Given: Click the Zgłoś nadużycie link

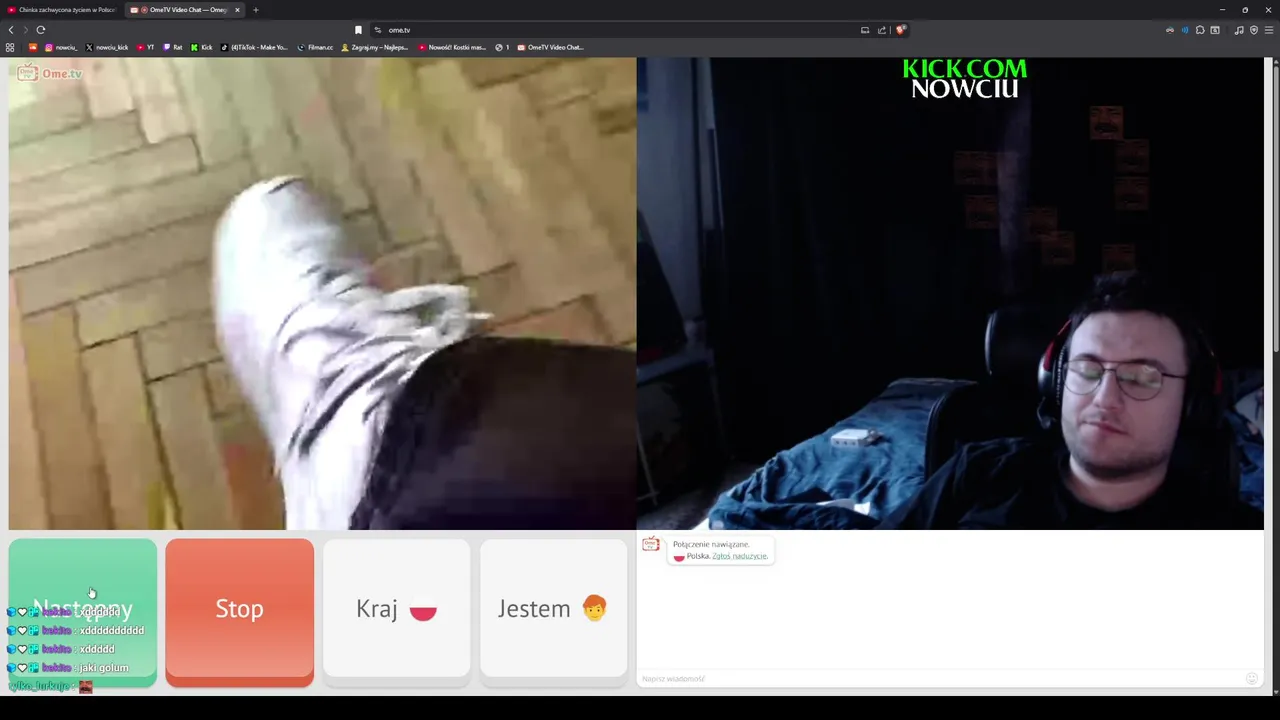Looking at the screenshot, I should [740, 556].
